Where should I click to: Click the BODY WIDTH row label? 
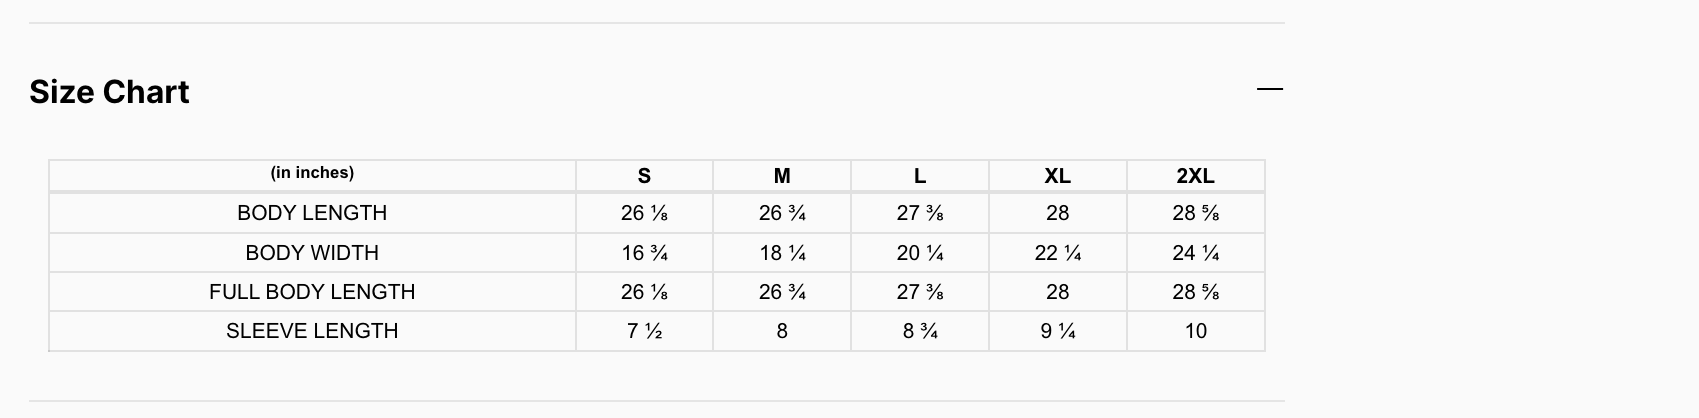[x=312, y=253]
